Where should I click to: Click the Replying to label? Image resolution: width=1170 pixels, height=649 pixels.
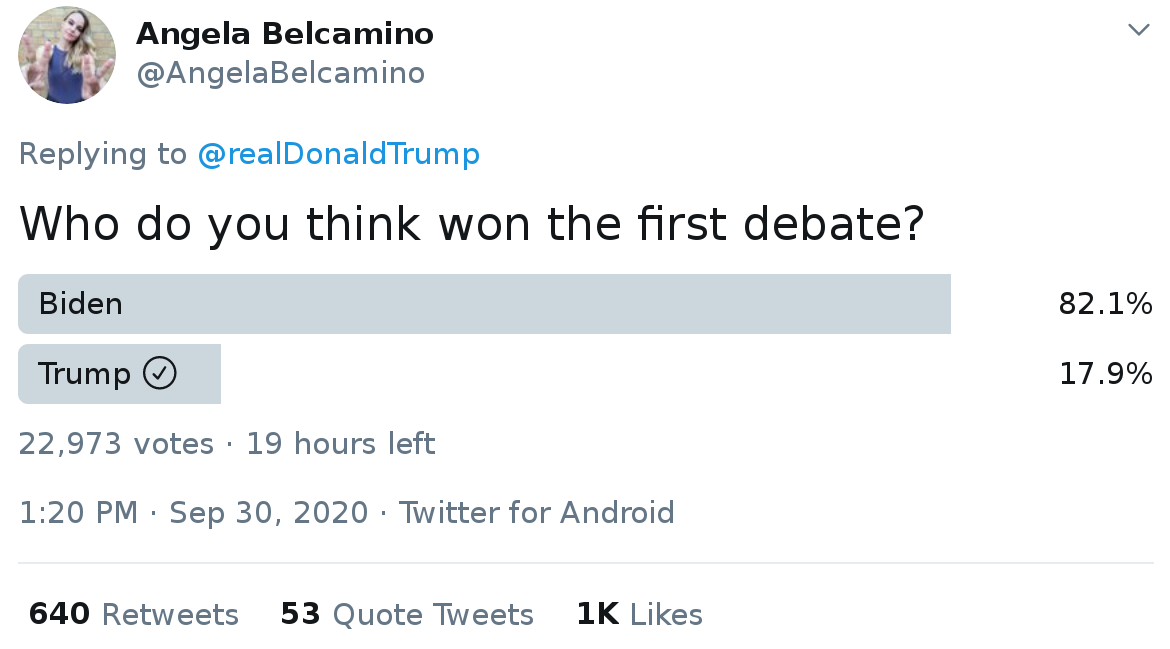coord(102,154)
